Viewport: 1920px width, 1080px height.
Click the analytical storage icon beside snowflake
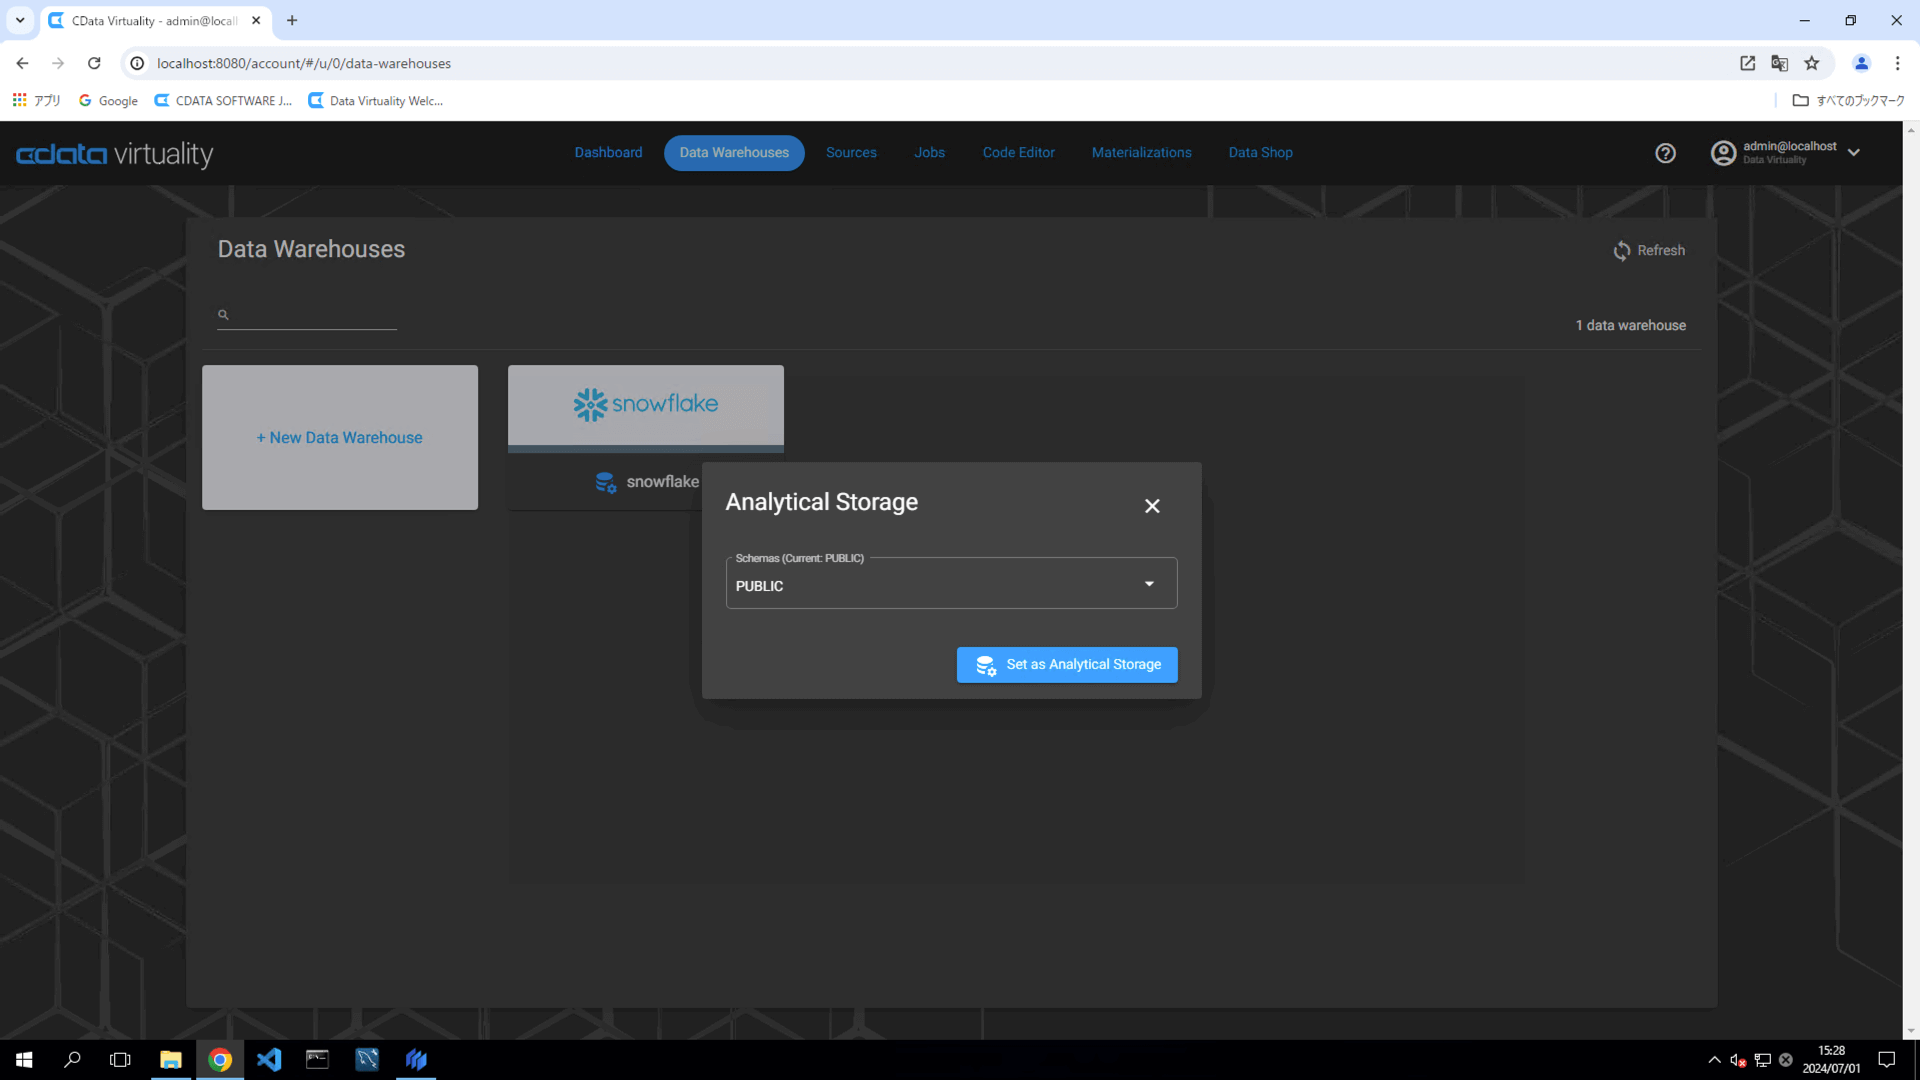click(605, 482)
